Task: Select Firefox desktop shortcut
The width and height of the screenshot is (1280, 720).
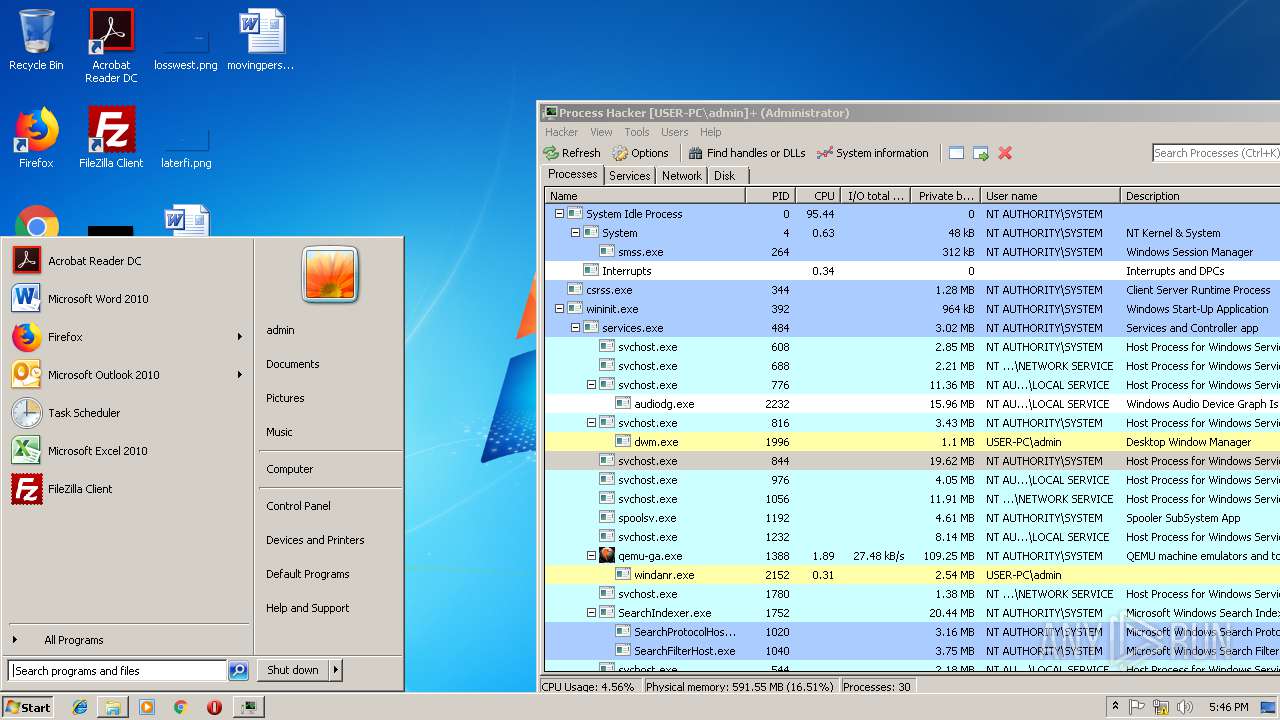Action: (x=36, y=137)
